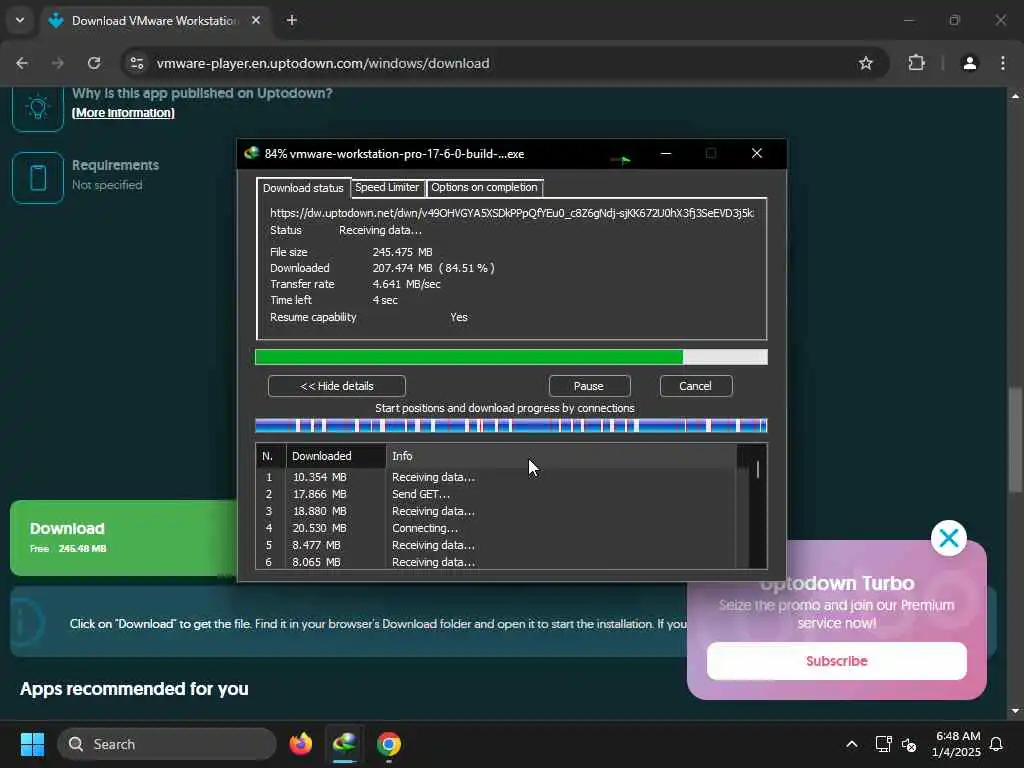
Task: Open the notifications bell icon
Action: pos(997,744)
